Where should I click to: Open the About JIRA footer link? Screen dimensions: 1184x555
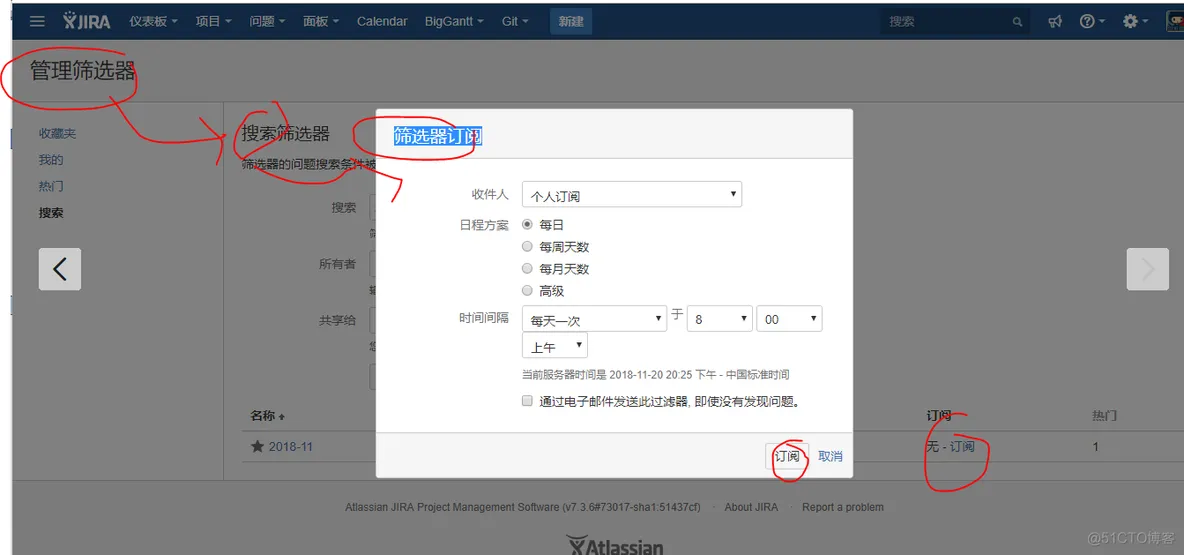[751, 507]
